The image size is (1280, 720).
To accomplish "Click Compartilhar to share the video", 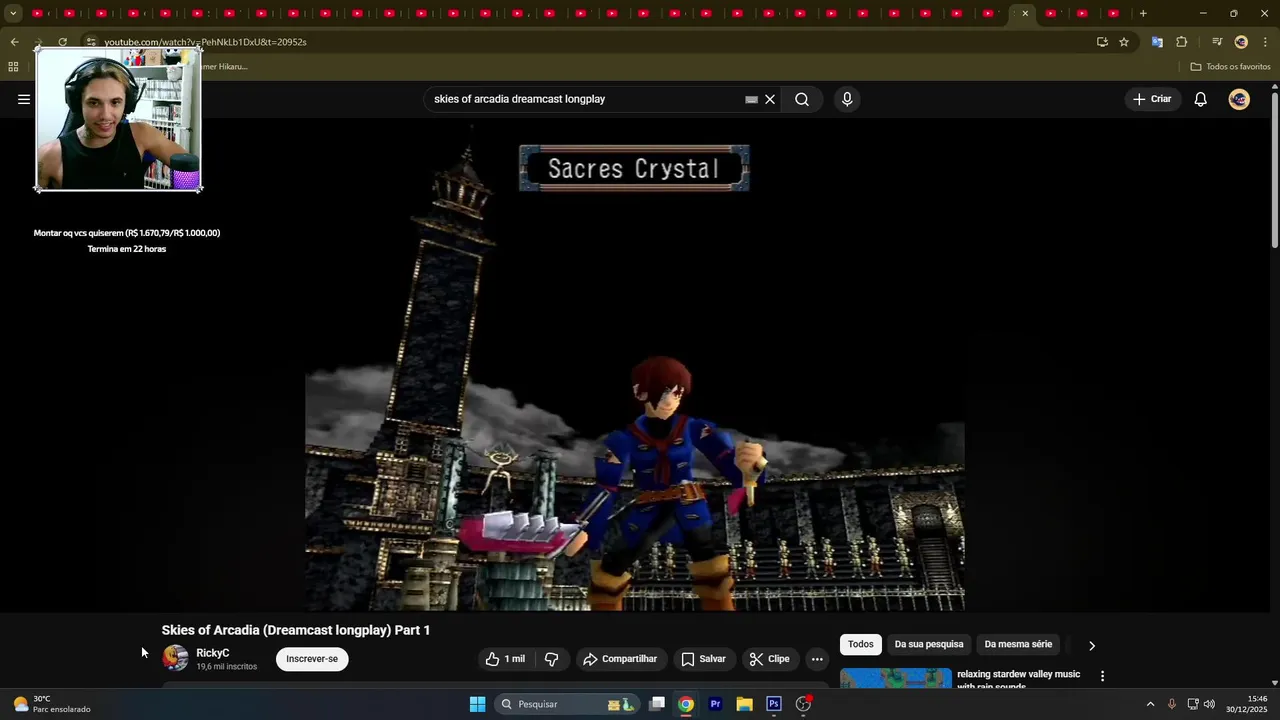I will click(620, 659).
